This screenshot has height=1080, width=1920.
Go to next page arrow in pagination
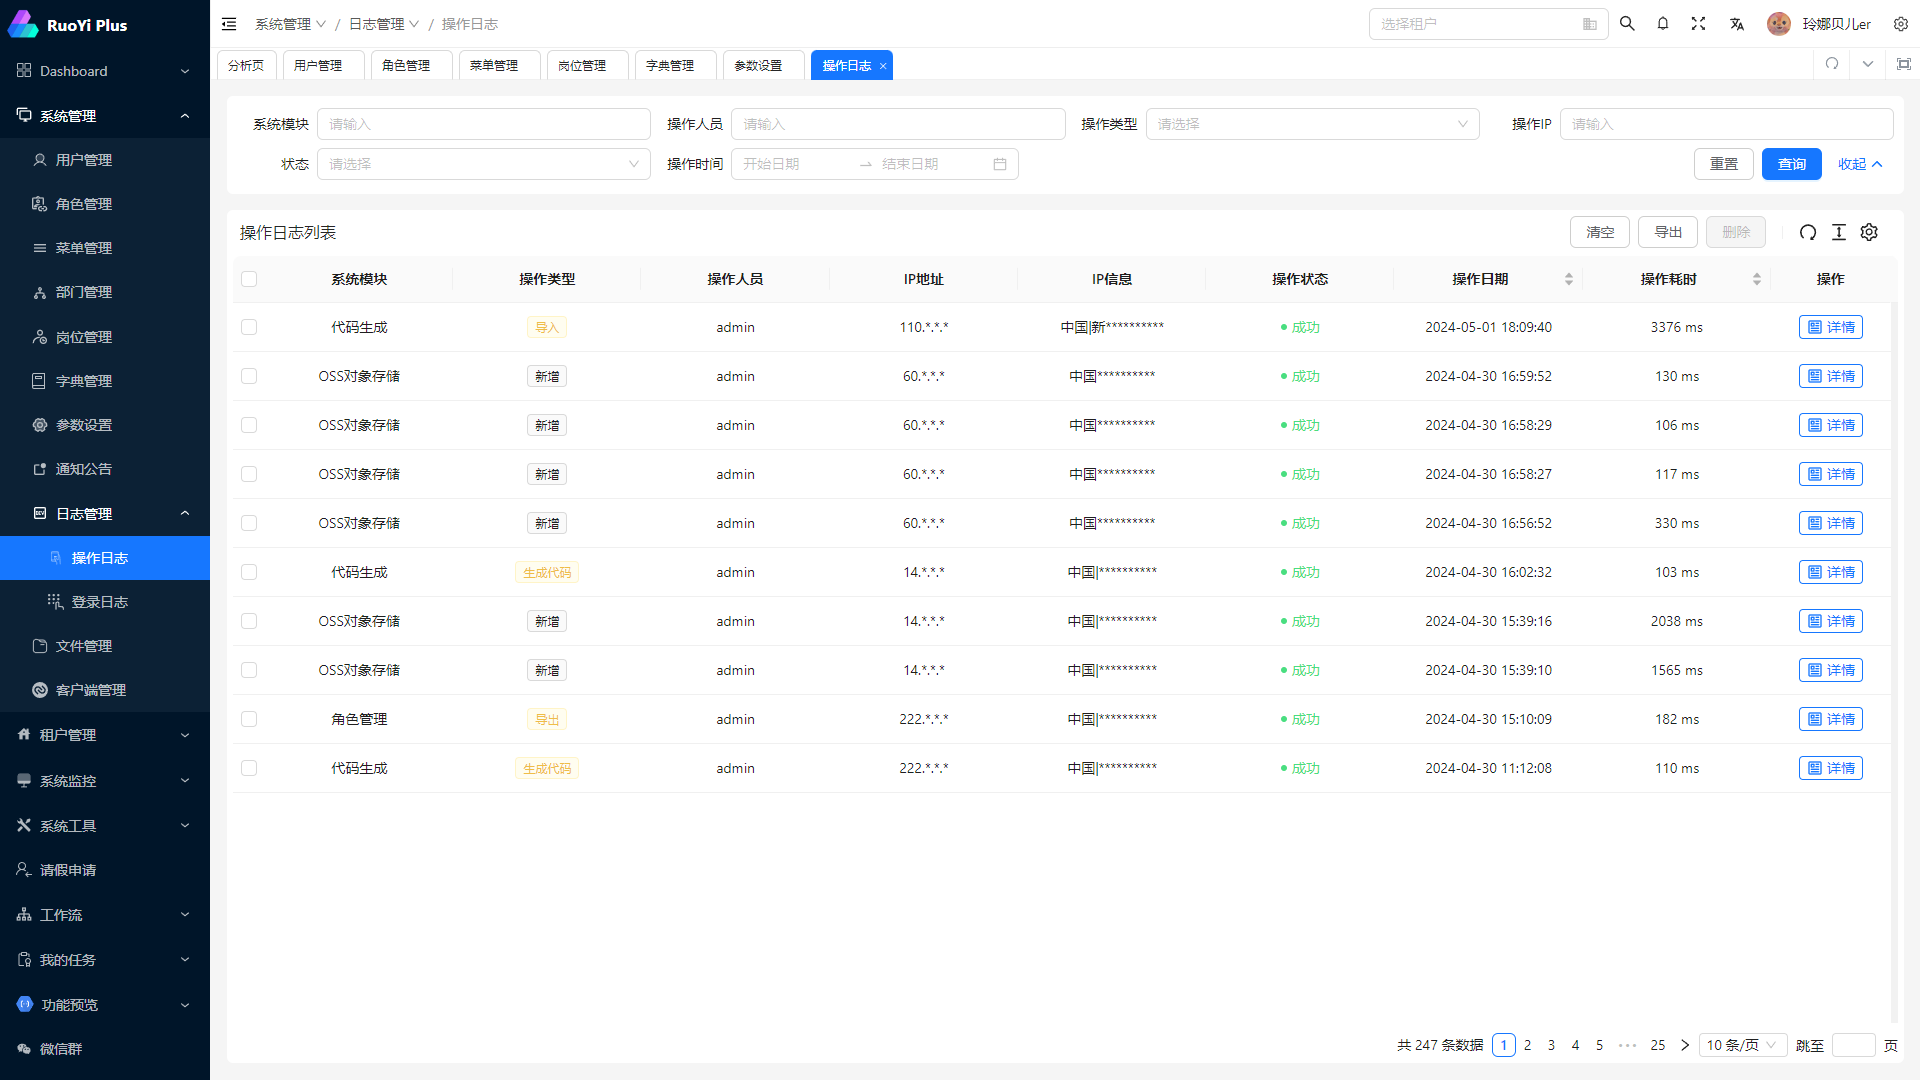point(1684,1045)
